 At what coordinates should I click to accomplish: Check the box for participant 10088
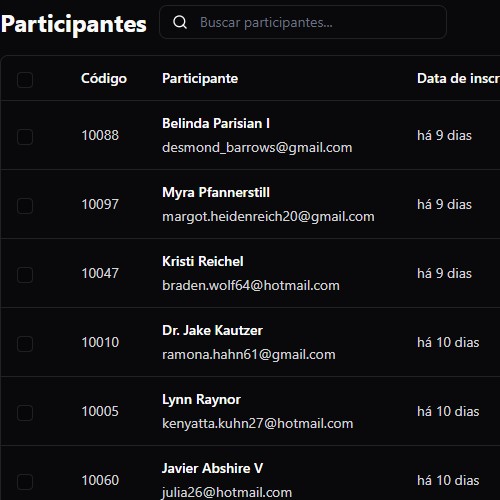pos(25,137)
